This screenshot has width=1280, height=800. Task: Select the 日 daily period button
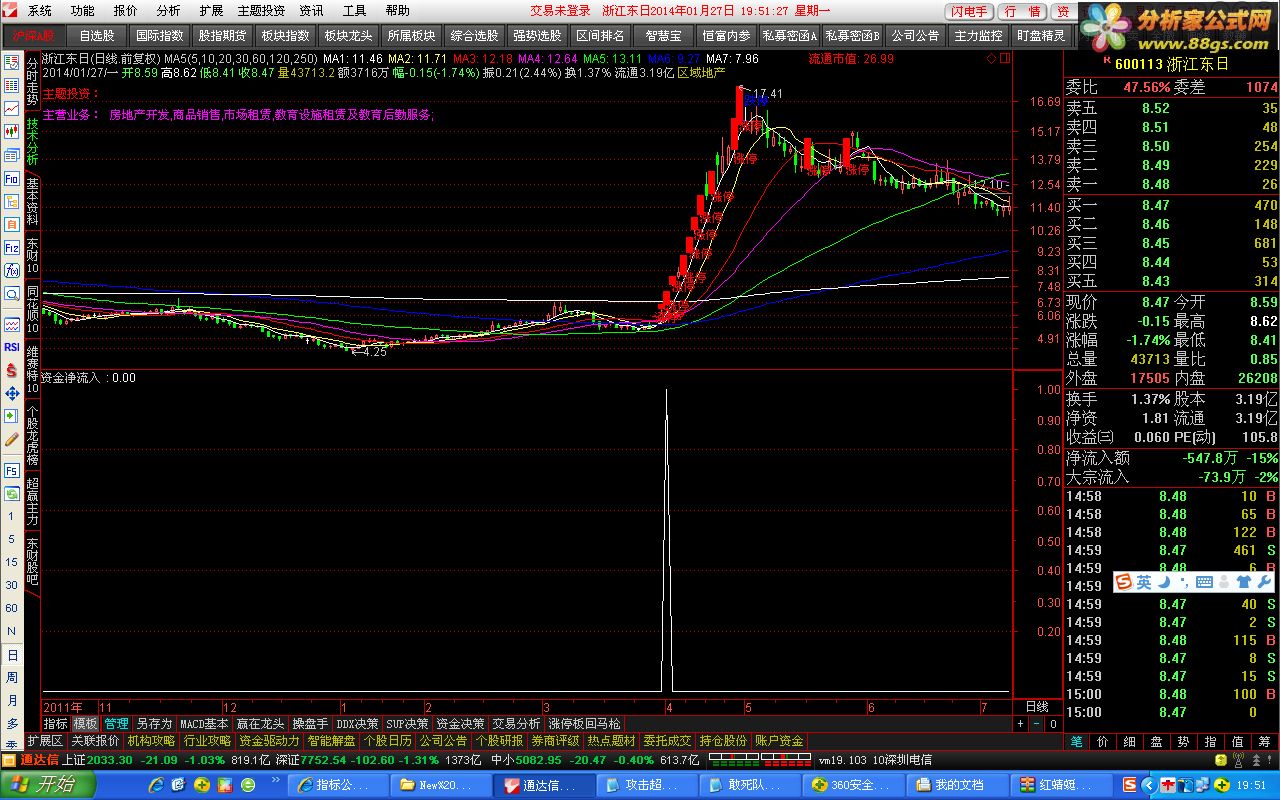[12, 655]
